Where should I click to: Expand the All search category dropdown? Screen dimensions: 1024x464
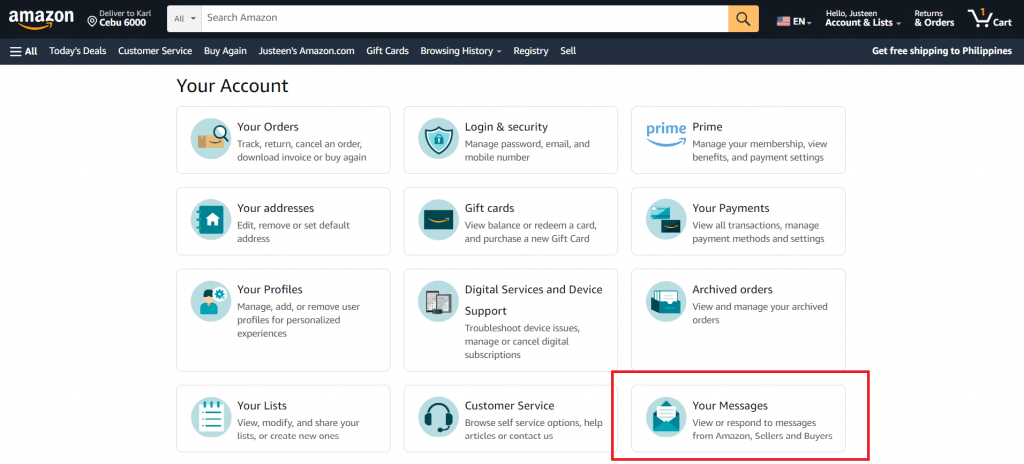click(185, 18)
